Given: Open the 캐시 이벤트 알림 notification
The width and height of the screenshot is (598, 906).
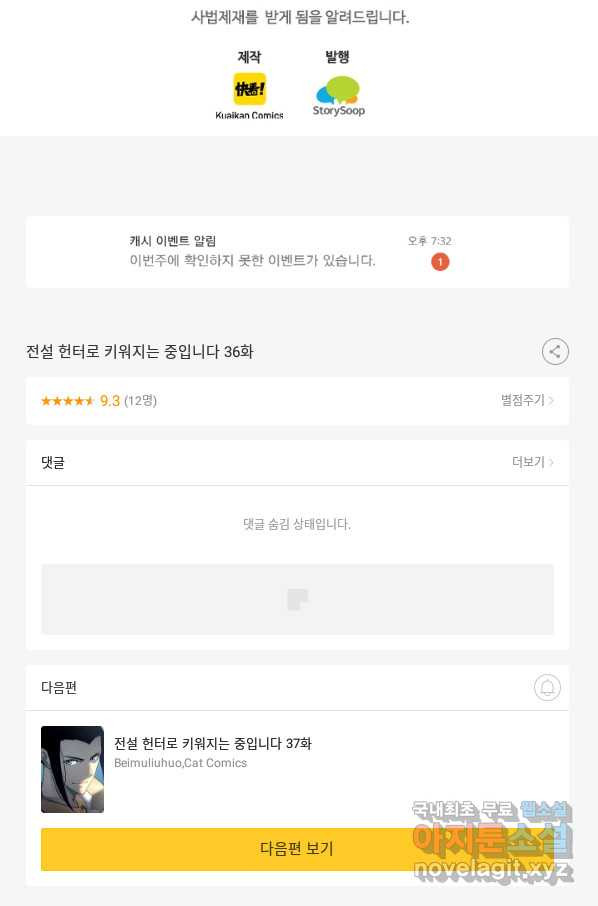Looking at the screenshot, I should click(x=297, y=252).
